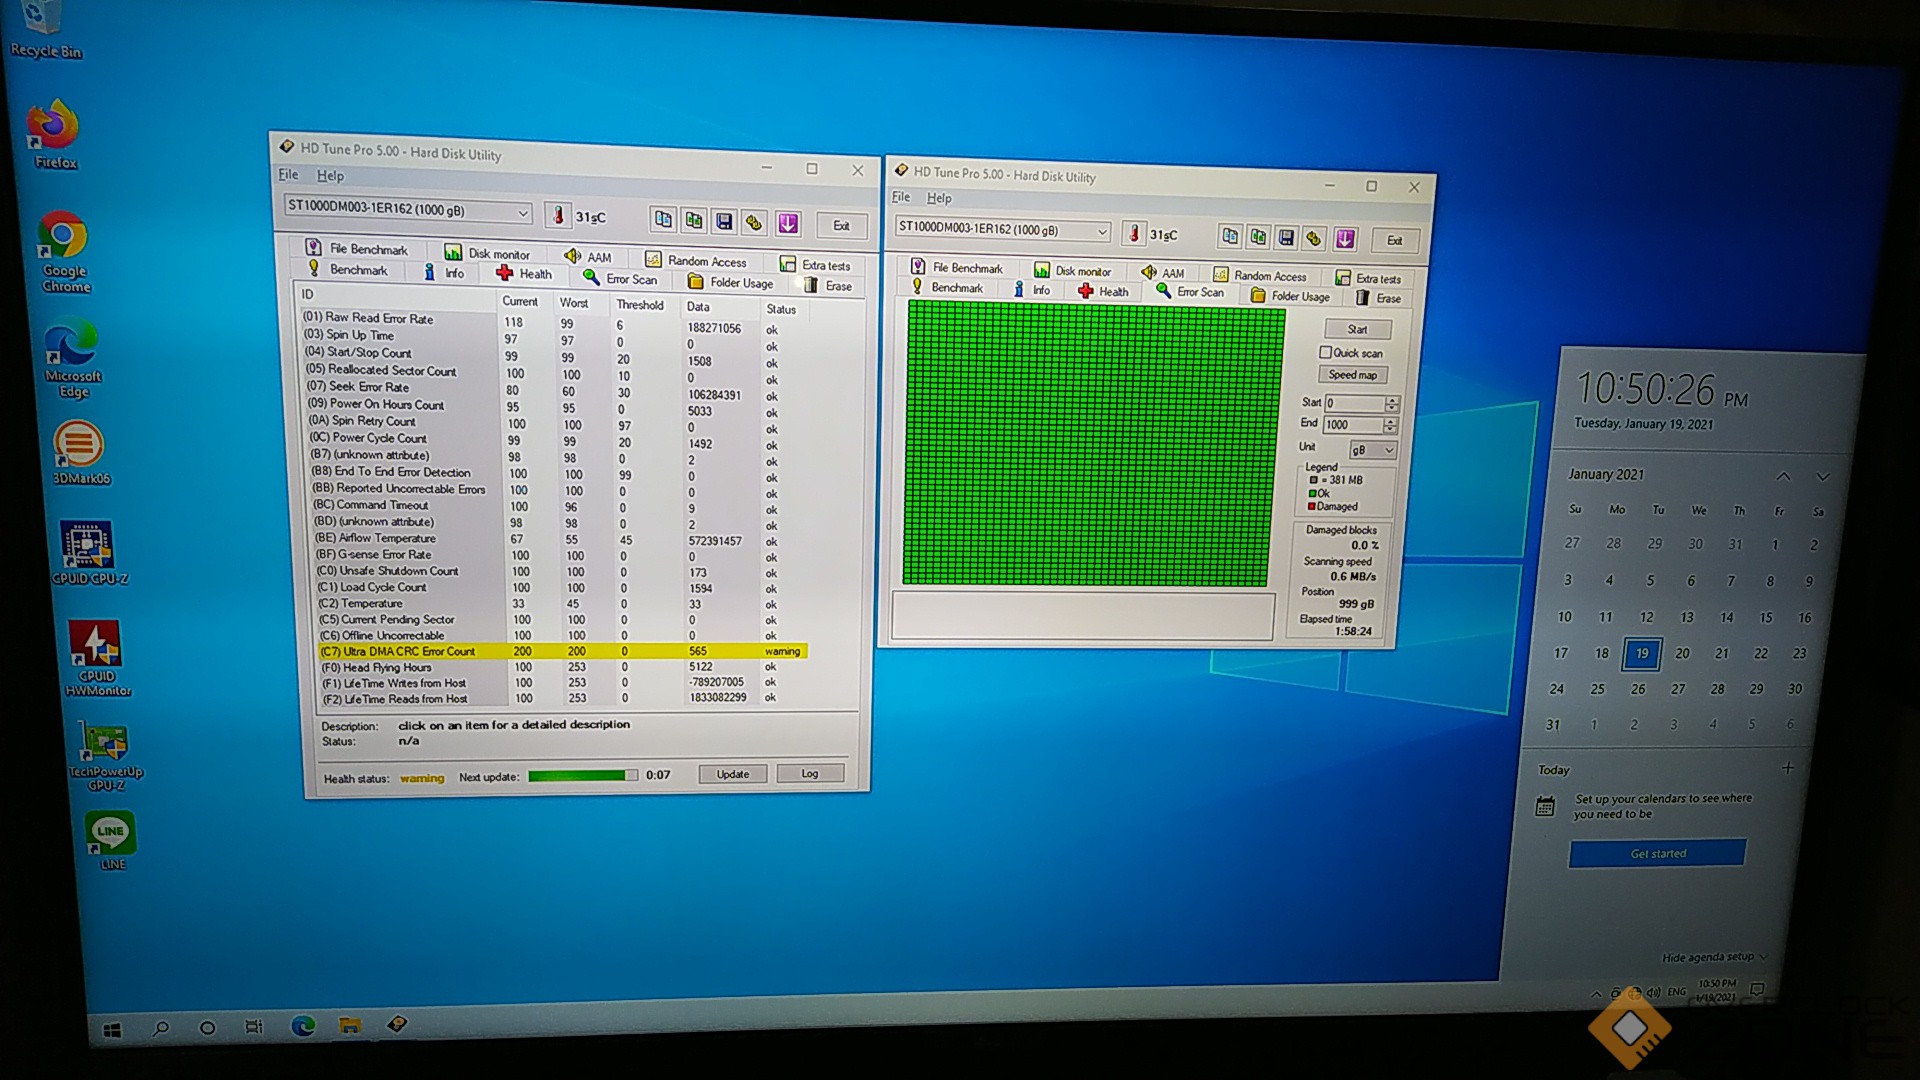Enable the Quick scan checkbox
Viewport: 1920px width, 1080px height.
tap(1326, 352)
